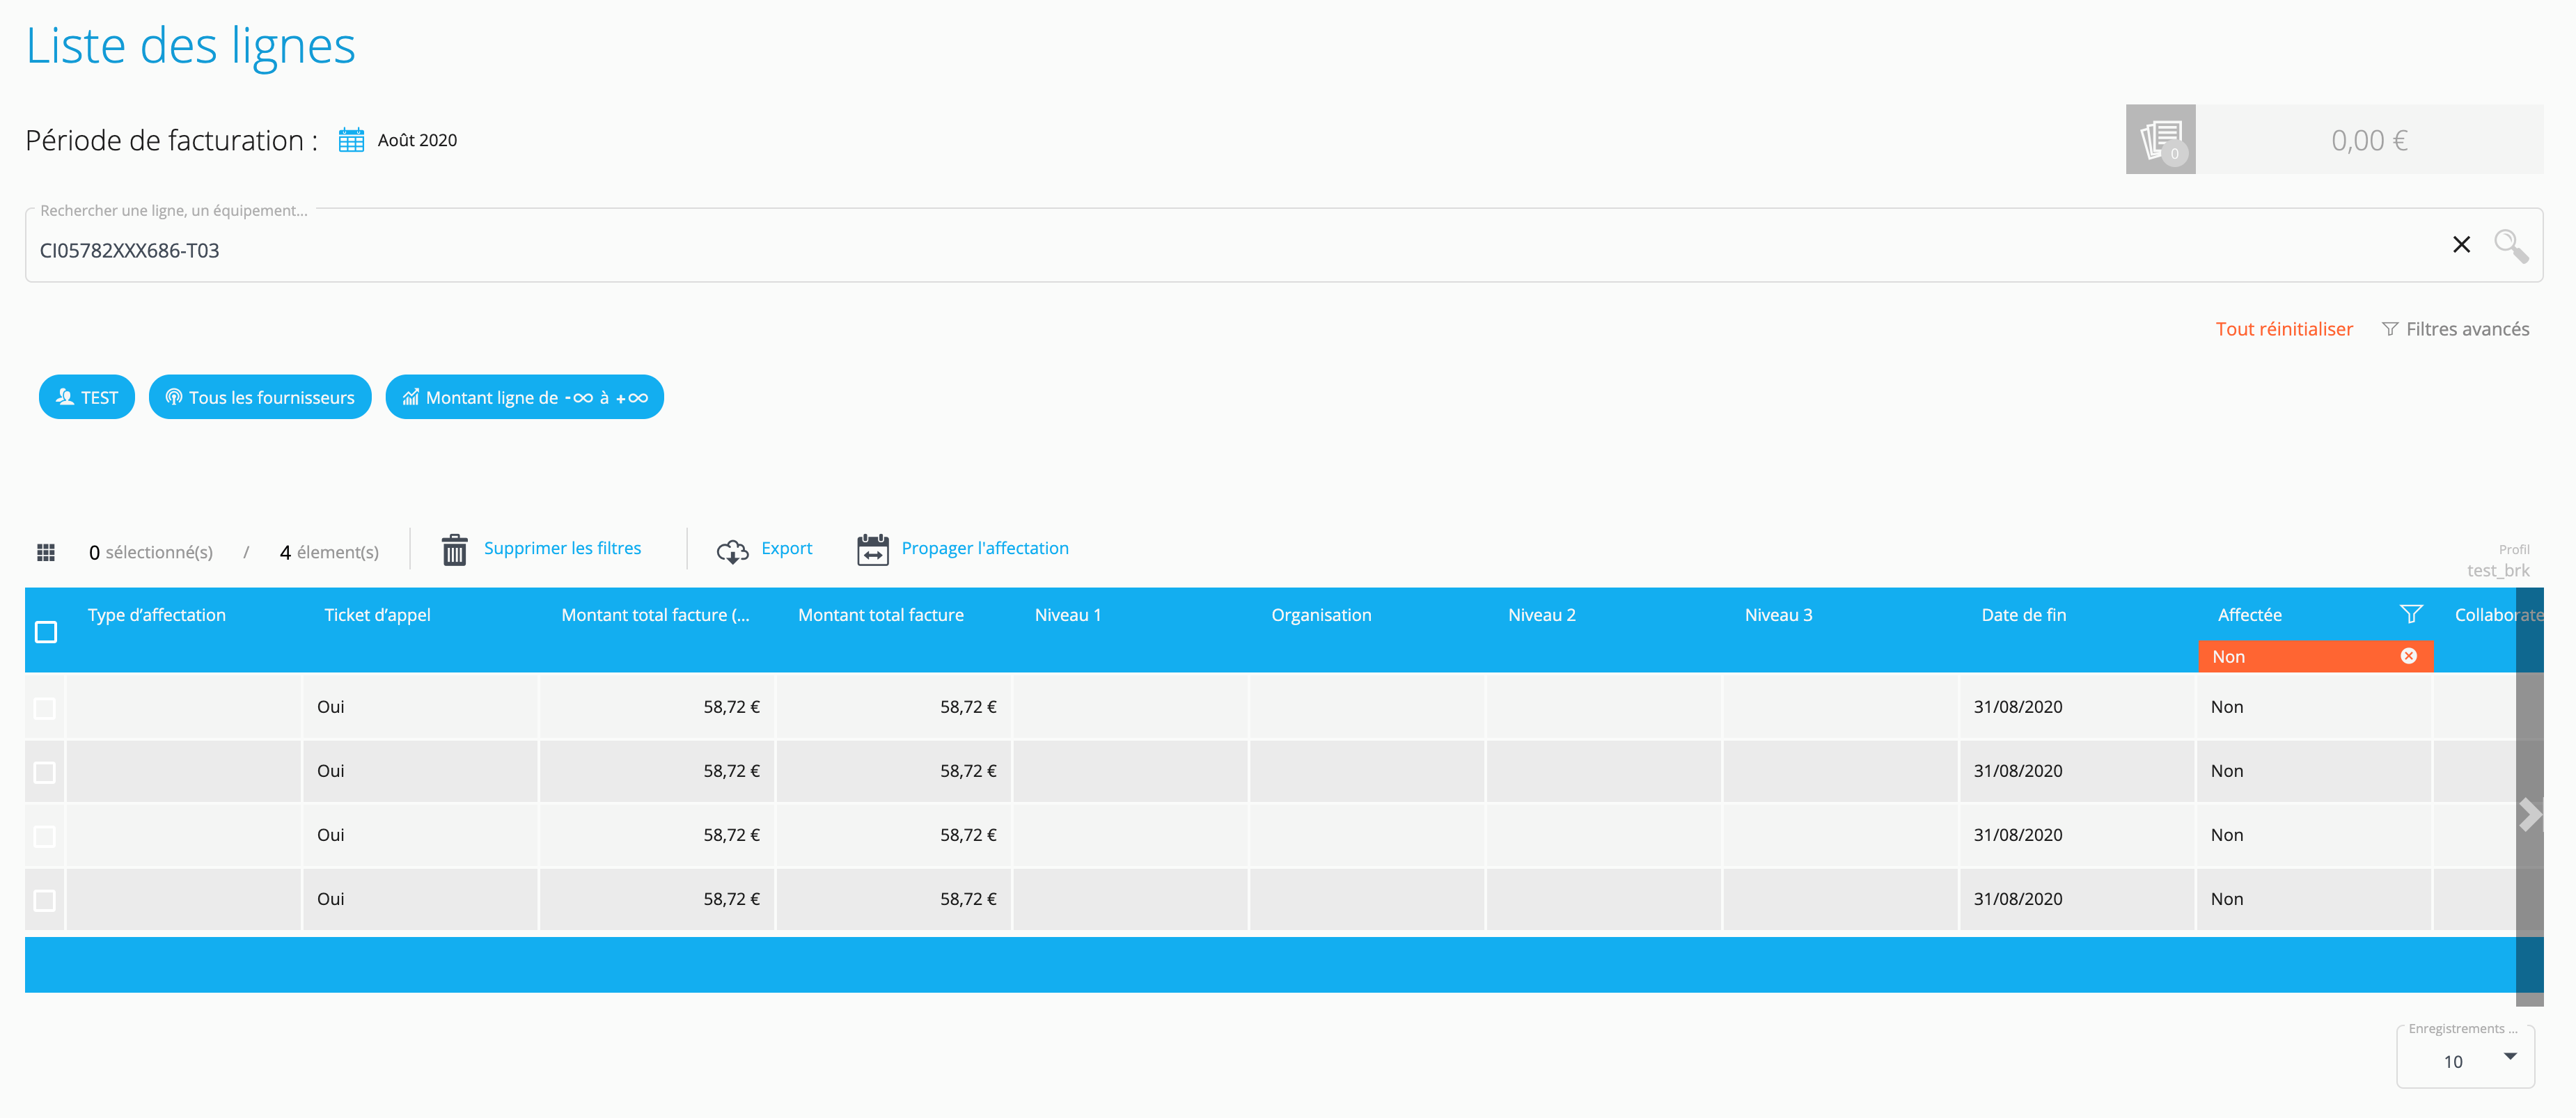
Task: Click the cloud export icon
Action: click(732, 550)
